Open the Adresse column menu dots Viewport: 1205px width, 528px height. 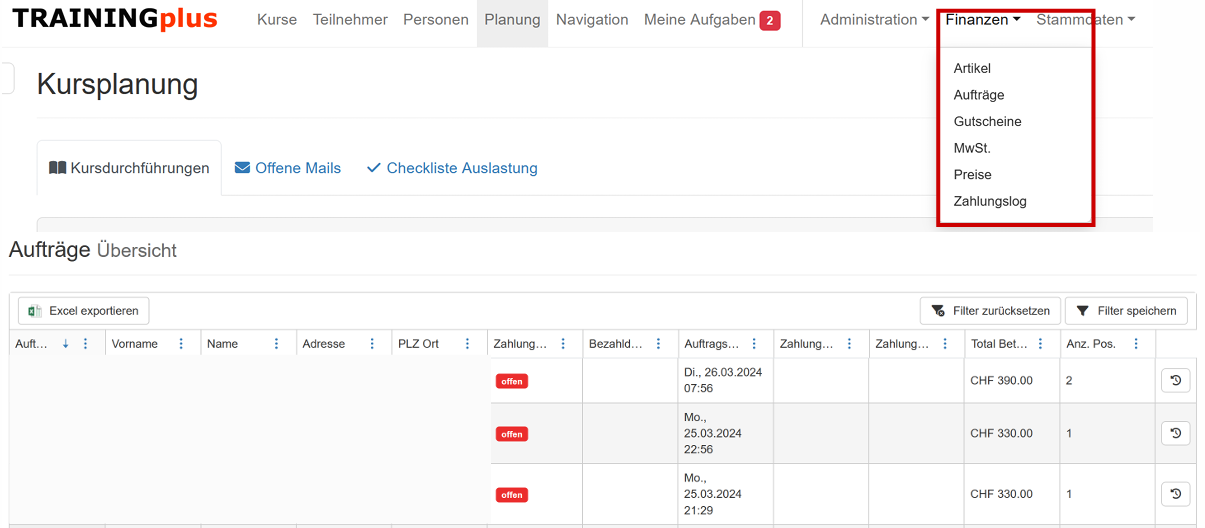(372, 344)
